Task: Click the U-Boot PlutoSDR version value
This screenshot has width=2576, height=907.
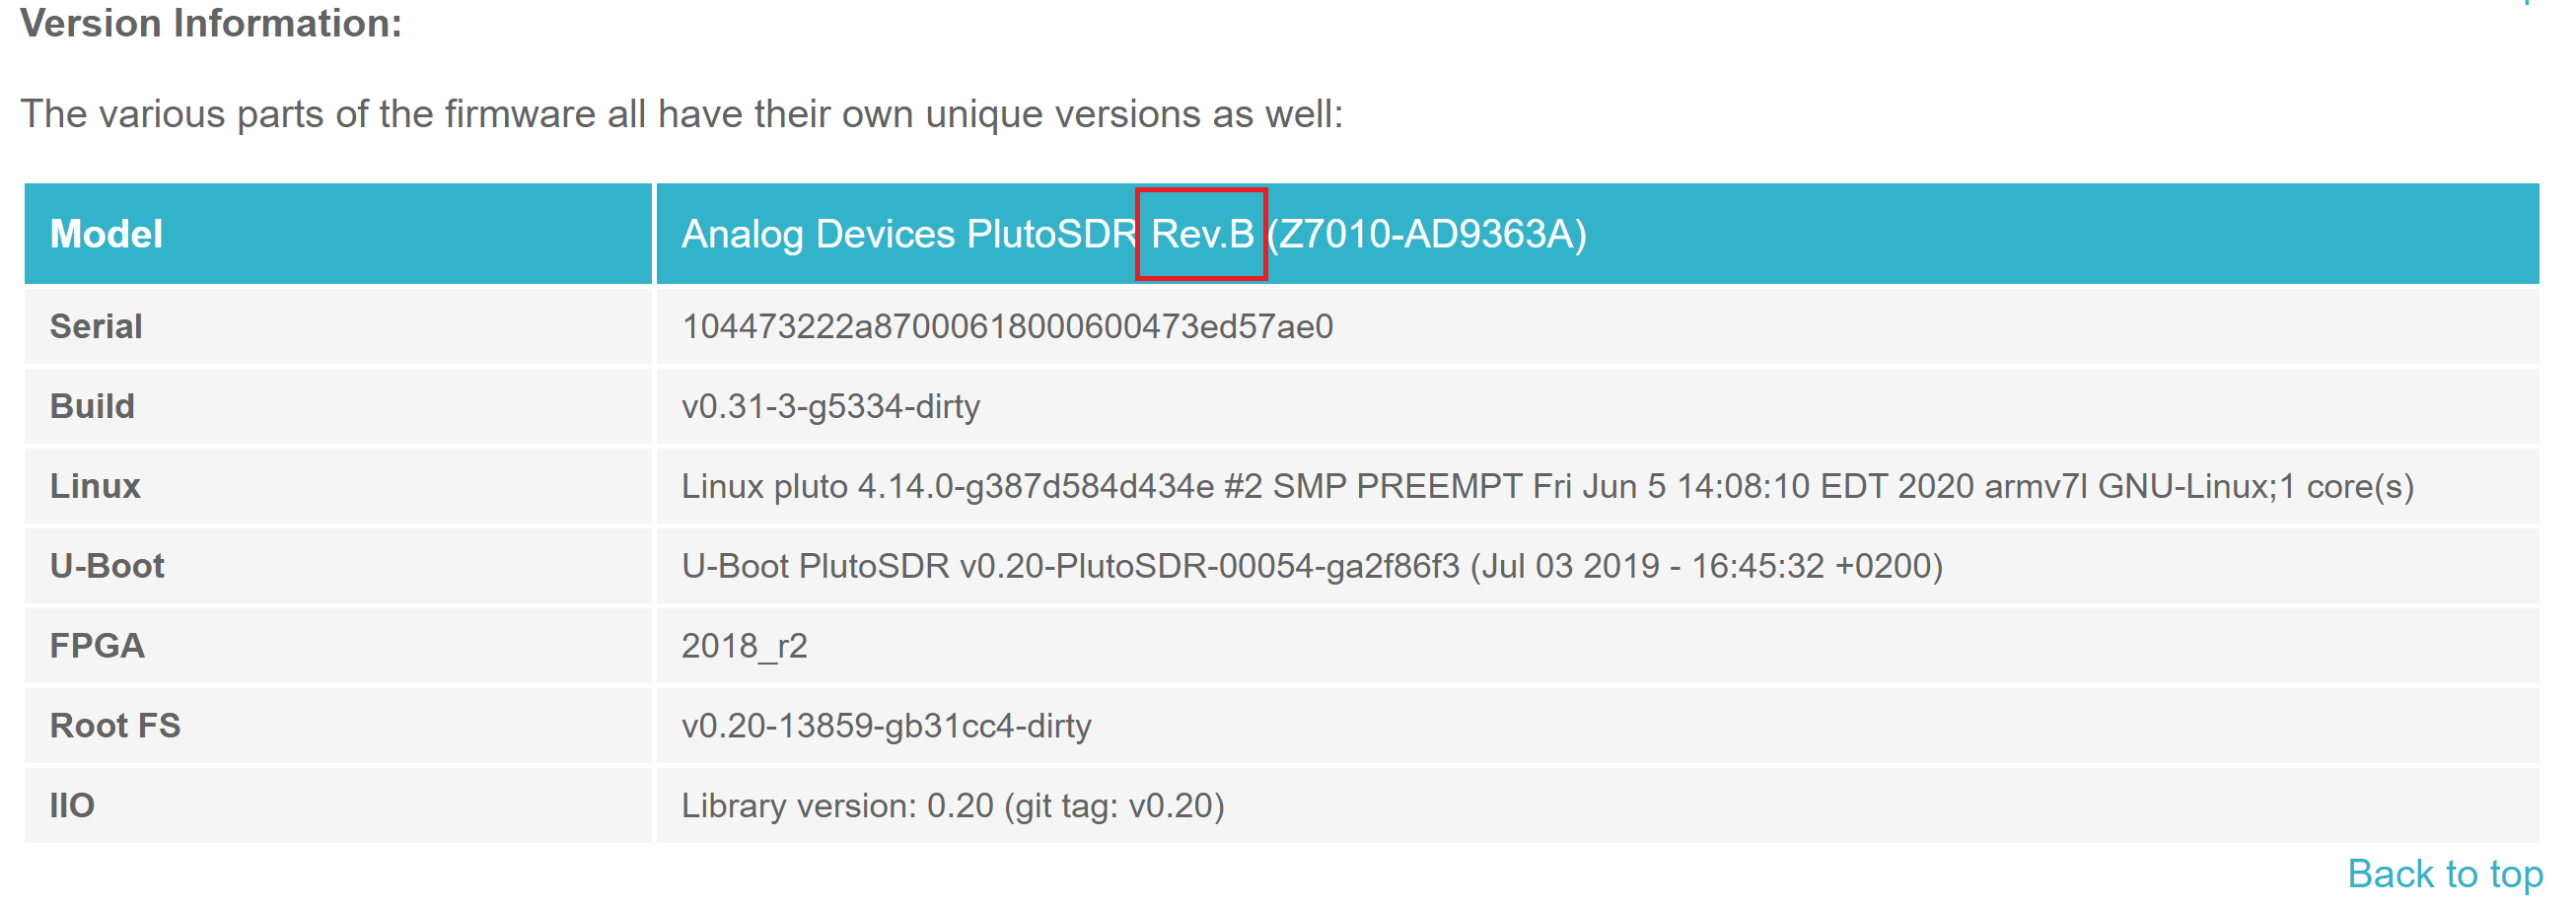Action: pos(1311,566)
